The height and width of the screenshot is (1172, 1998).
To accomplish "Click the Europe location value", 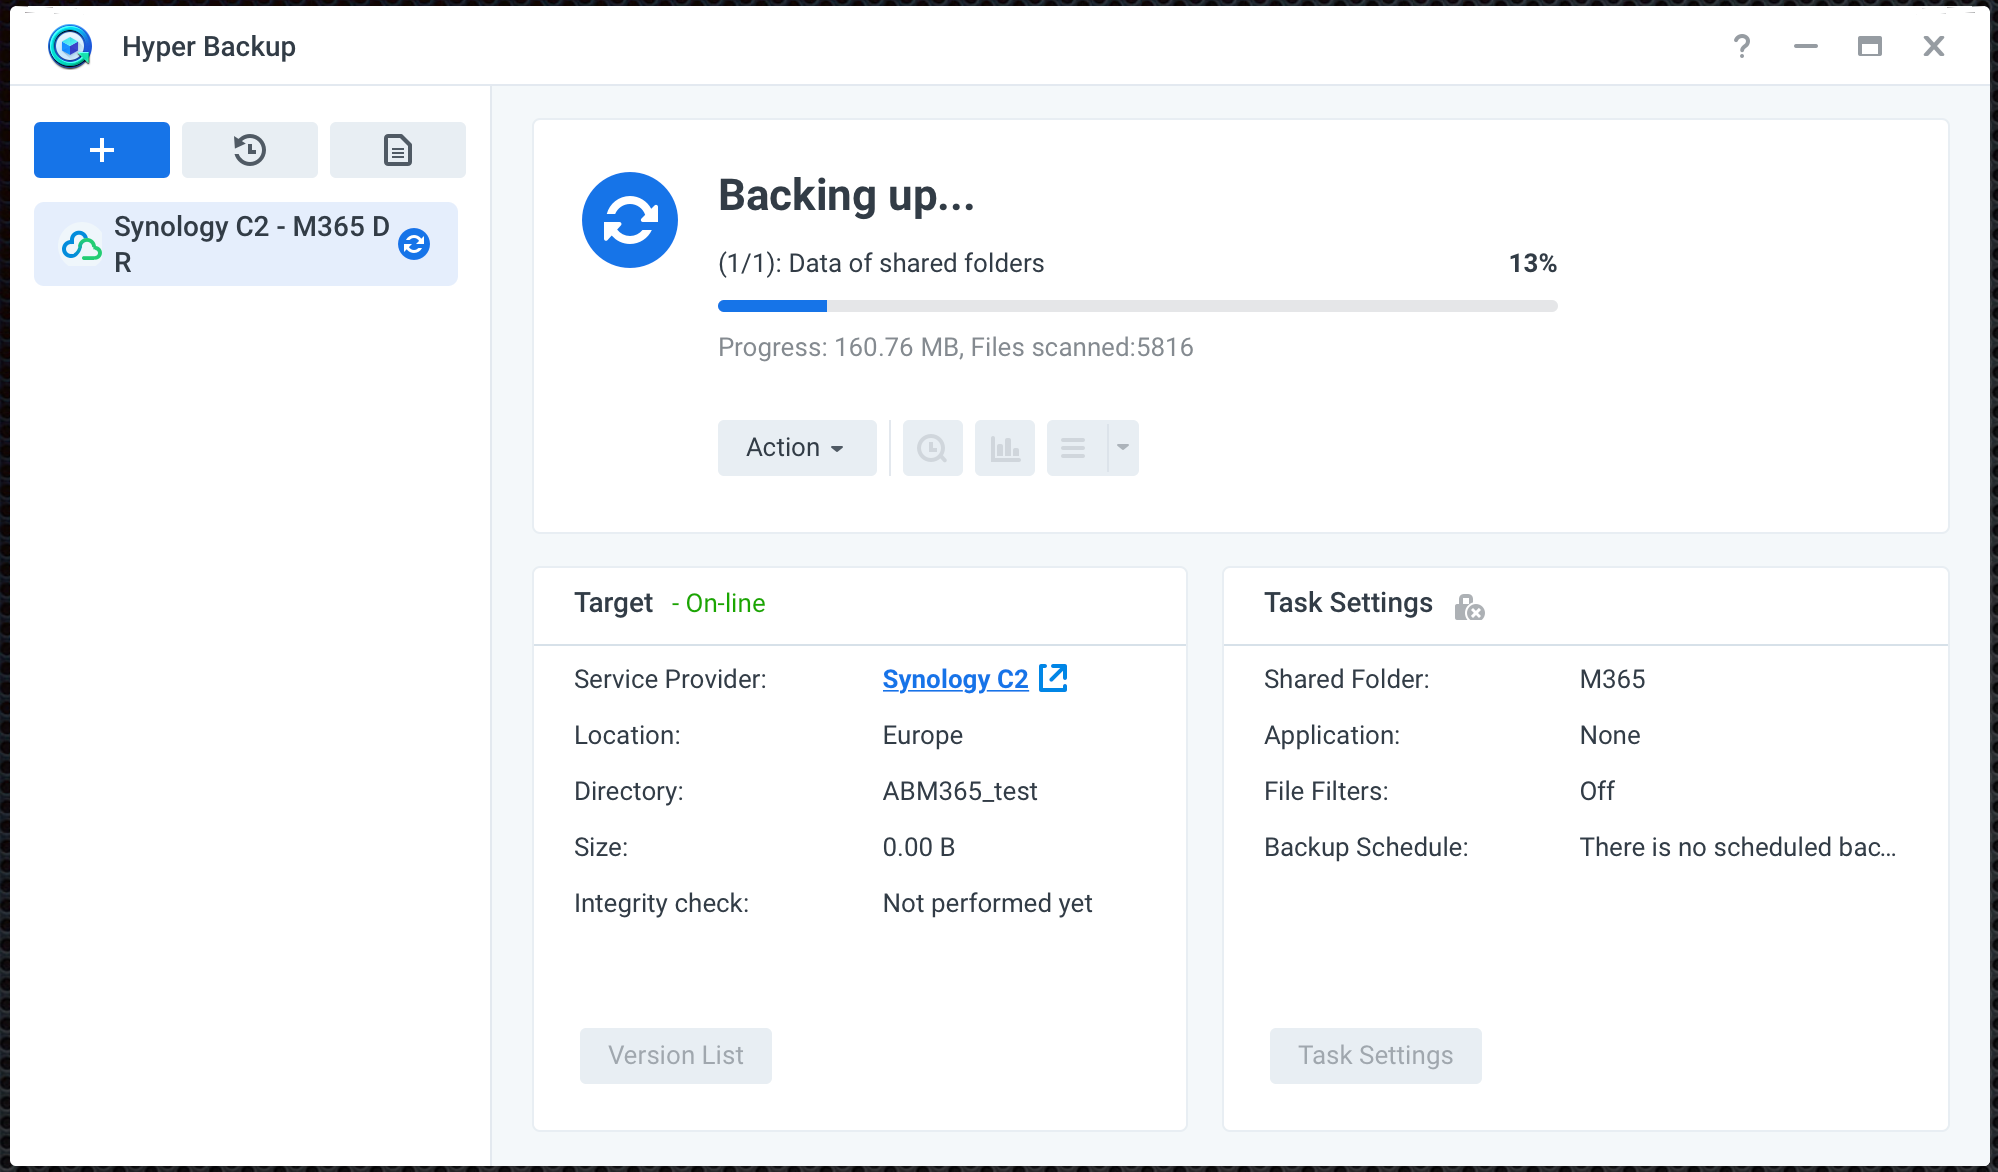I will [922, 735].
